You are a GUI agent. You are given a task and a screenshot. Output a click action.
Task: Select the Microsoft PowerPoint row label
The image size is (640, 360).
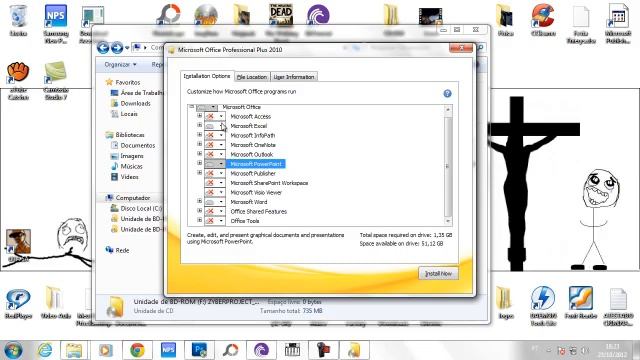pos(256,164)
